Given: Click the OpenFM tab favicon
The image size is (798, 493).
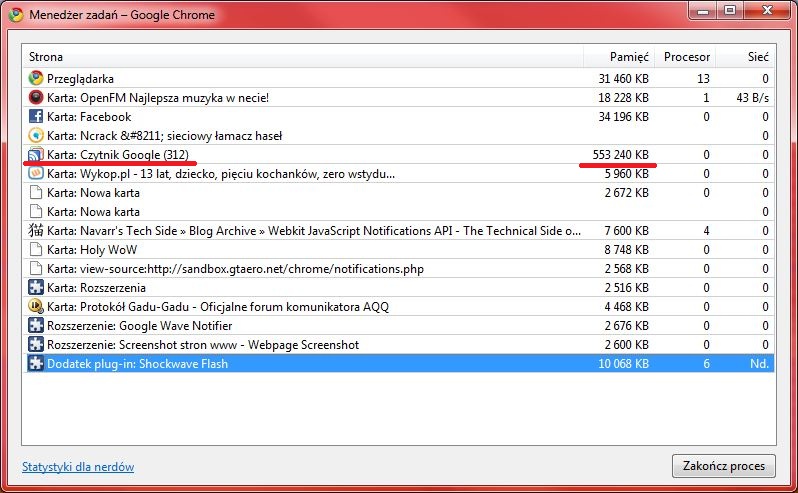Looking at the screenshot, I should point(36,98).
